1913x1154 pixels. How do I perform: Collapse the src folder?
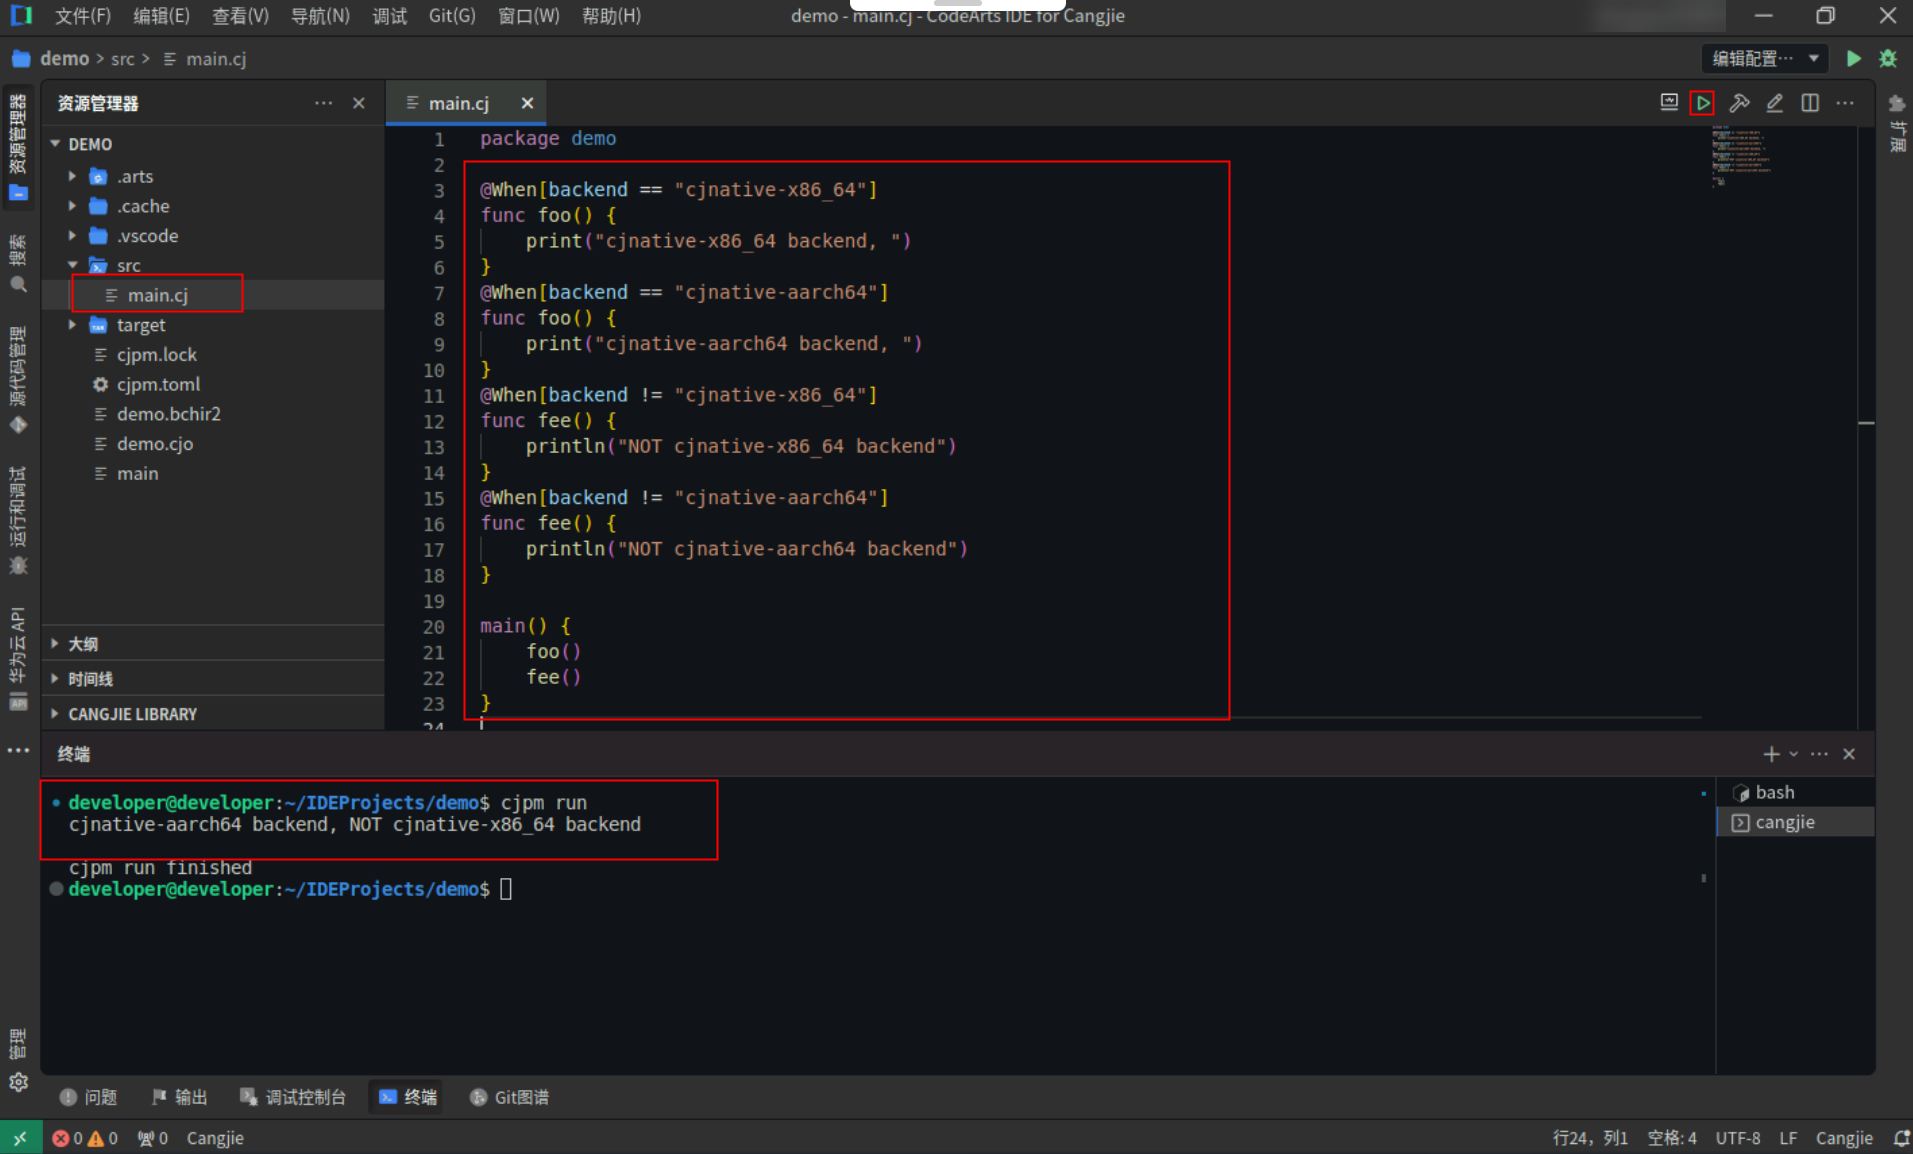[x=128, y=266]
